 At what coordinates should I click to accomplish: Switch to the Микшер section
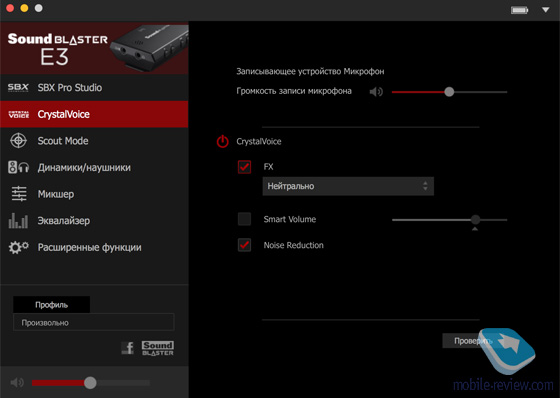pyautogui.click(x=94, y=194)
